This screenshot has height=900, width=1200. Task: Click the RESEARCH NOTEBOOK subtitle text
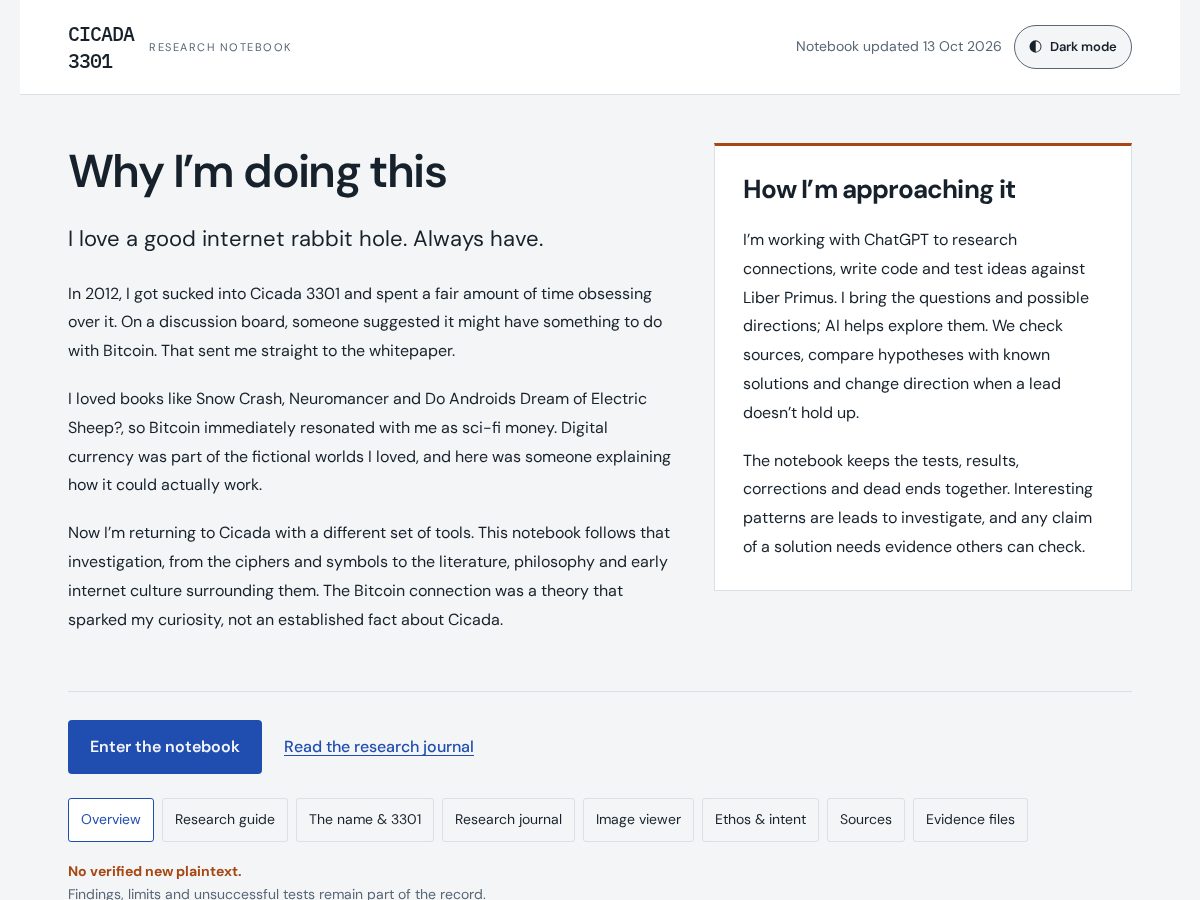coord(220,48)
